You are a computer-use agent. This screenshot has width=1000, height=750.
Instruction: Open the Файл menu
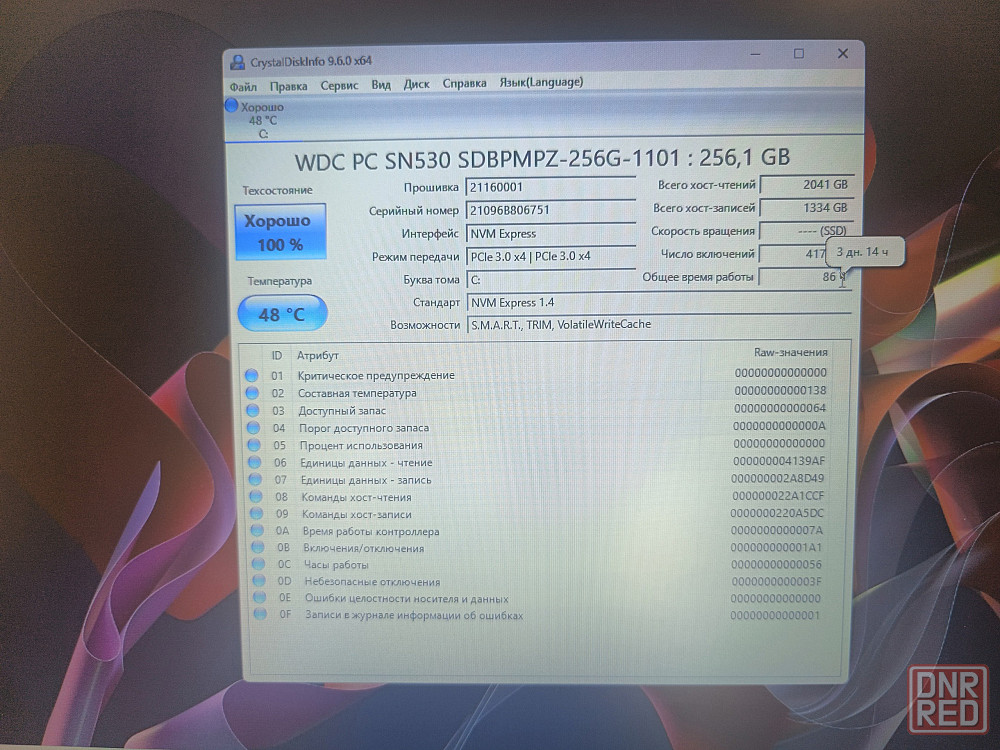click(x=243, y=87)
